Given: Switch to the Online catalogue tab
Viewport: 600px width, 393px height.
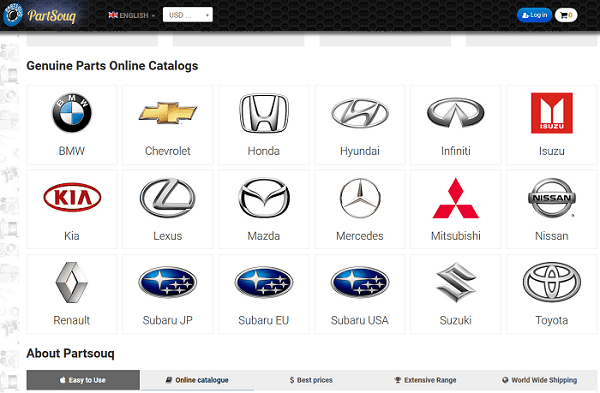Looking at the screenshot, I should click(x=197, y=380).
